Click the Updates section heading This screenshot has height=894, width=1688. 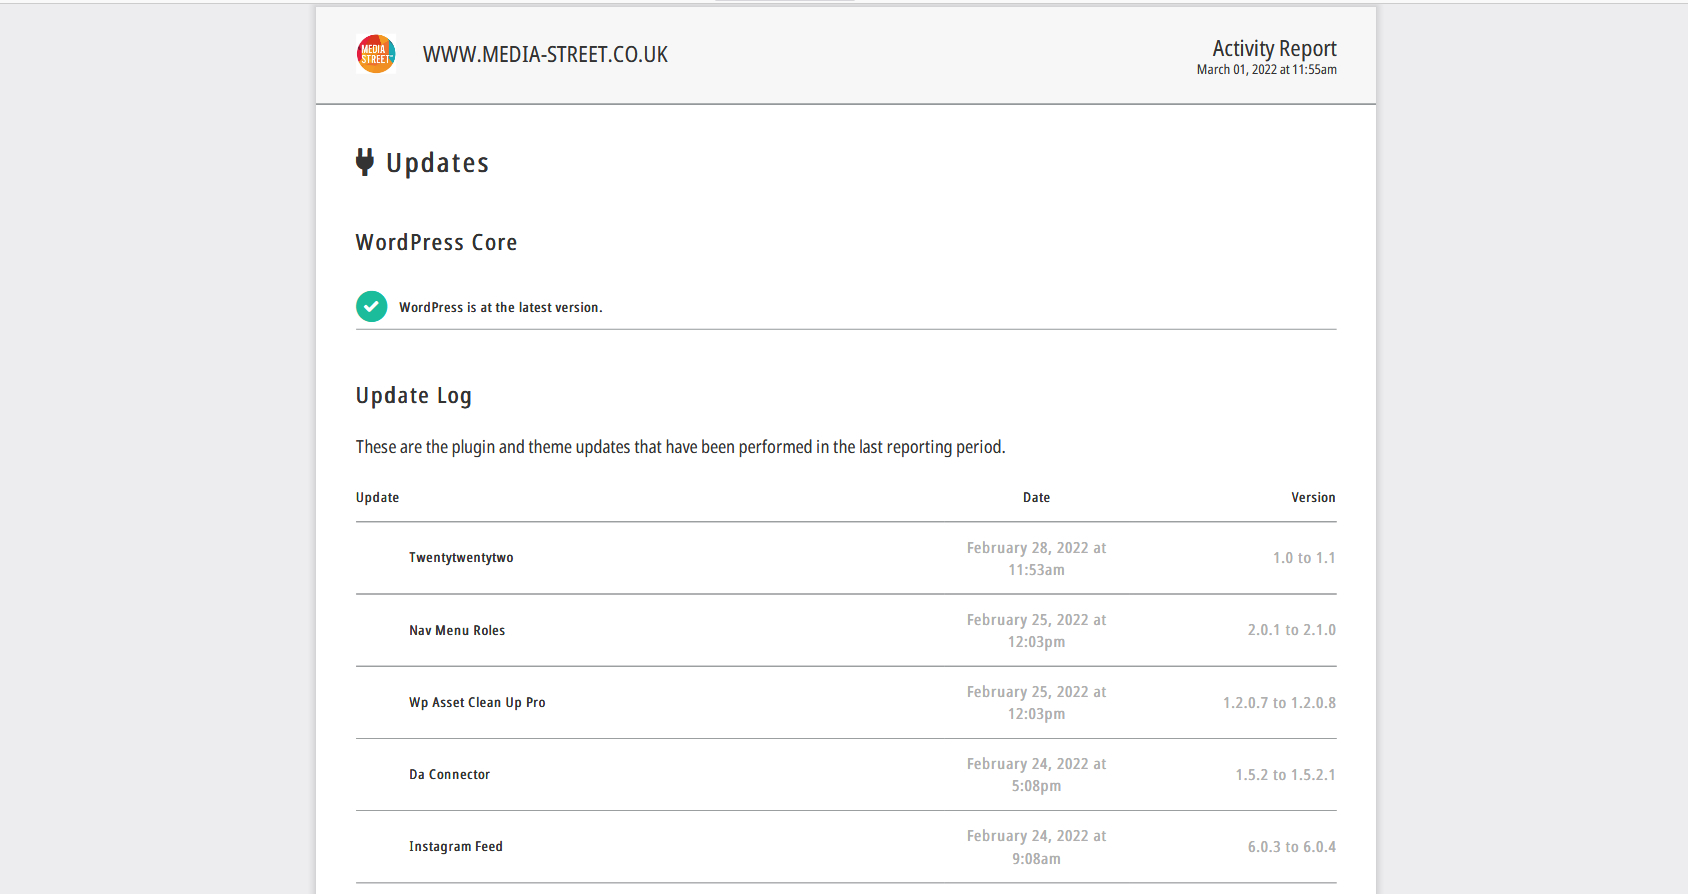point(437,163)
